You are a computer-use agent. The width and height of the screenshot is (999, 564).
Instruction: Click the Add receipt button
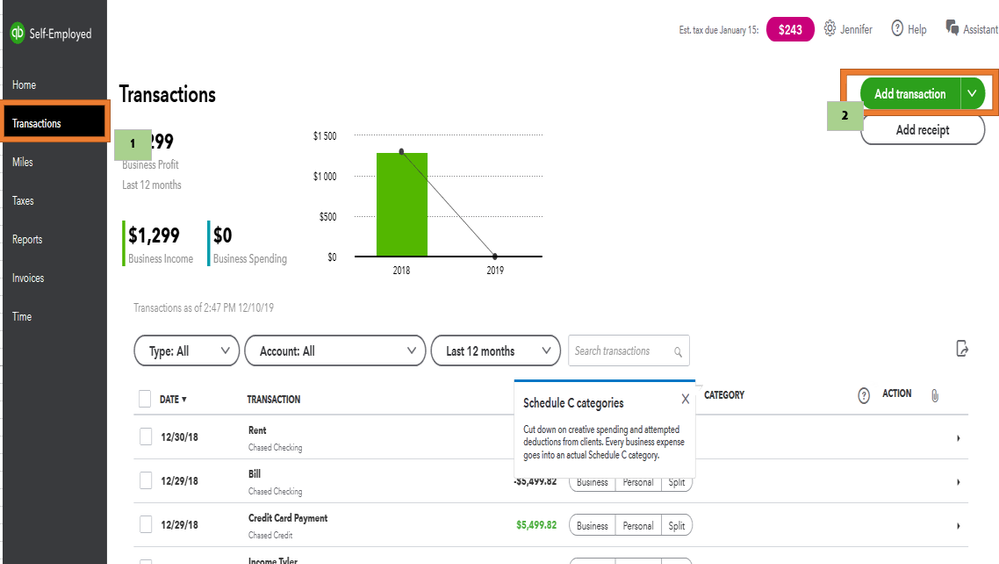922,130
